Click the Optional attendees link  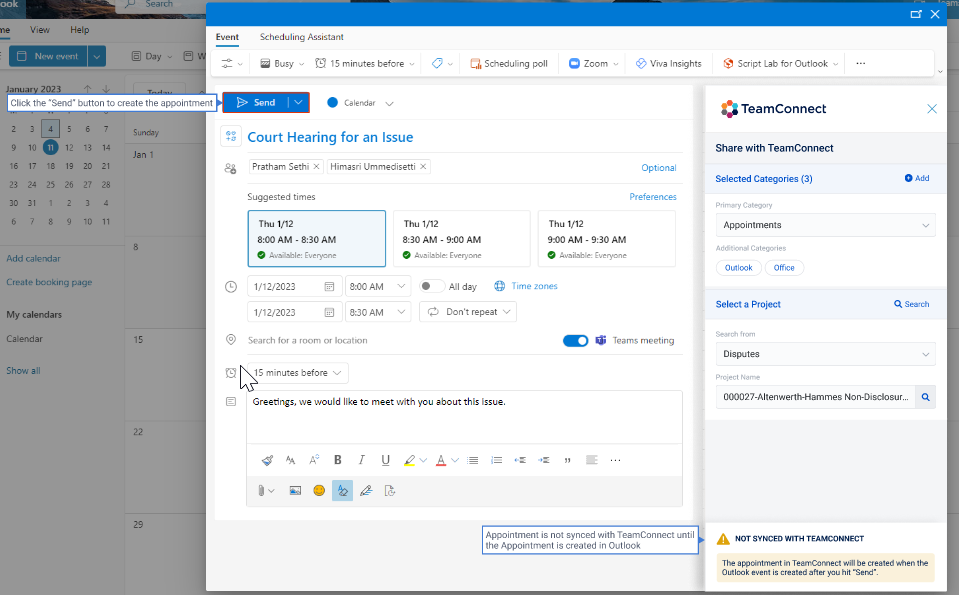pos(659,168)
